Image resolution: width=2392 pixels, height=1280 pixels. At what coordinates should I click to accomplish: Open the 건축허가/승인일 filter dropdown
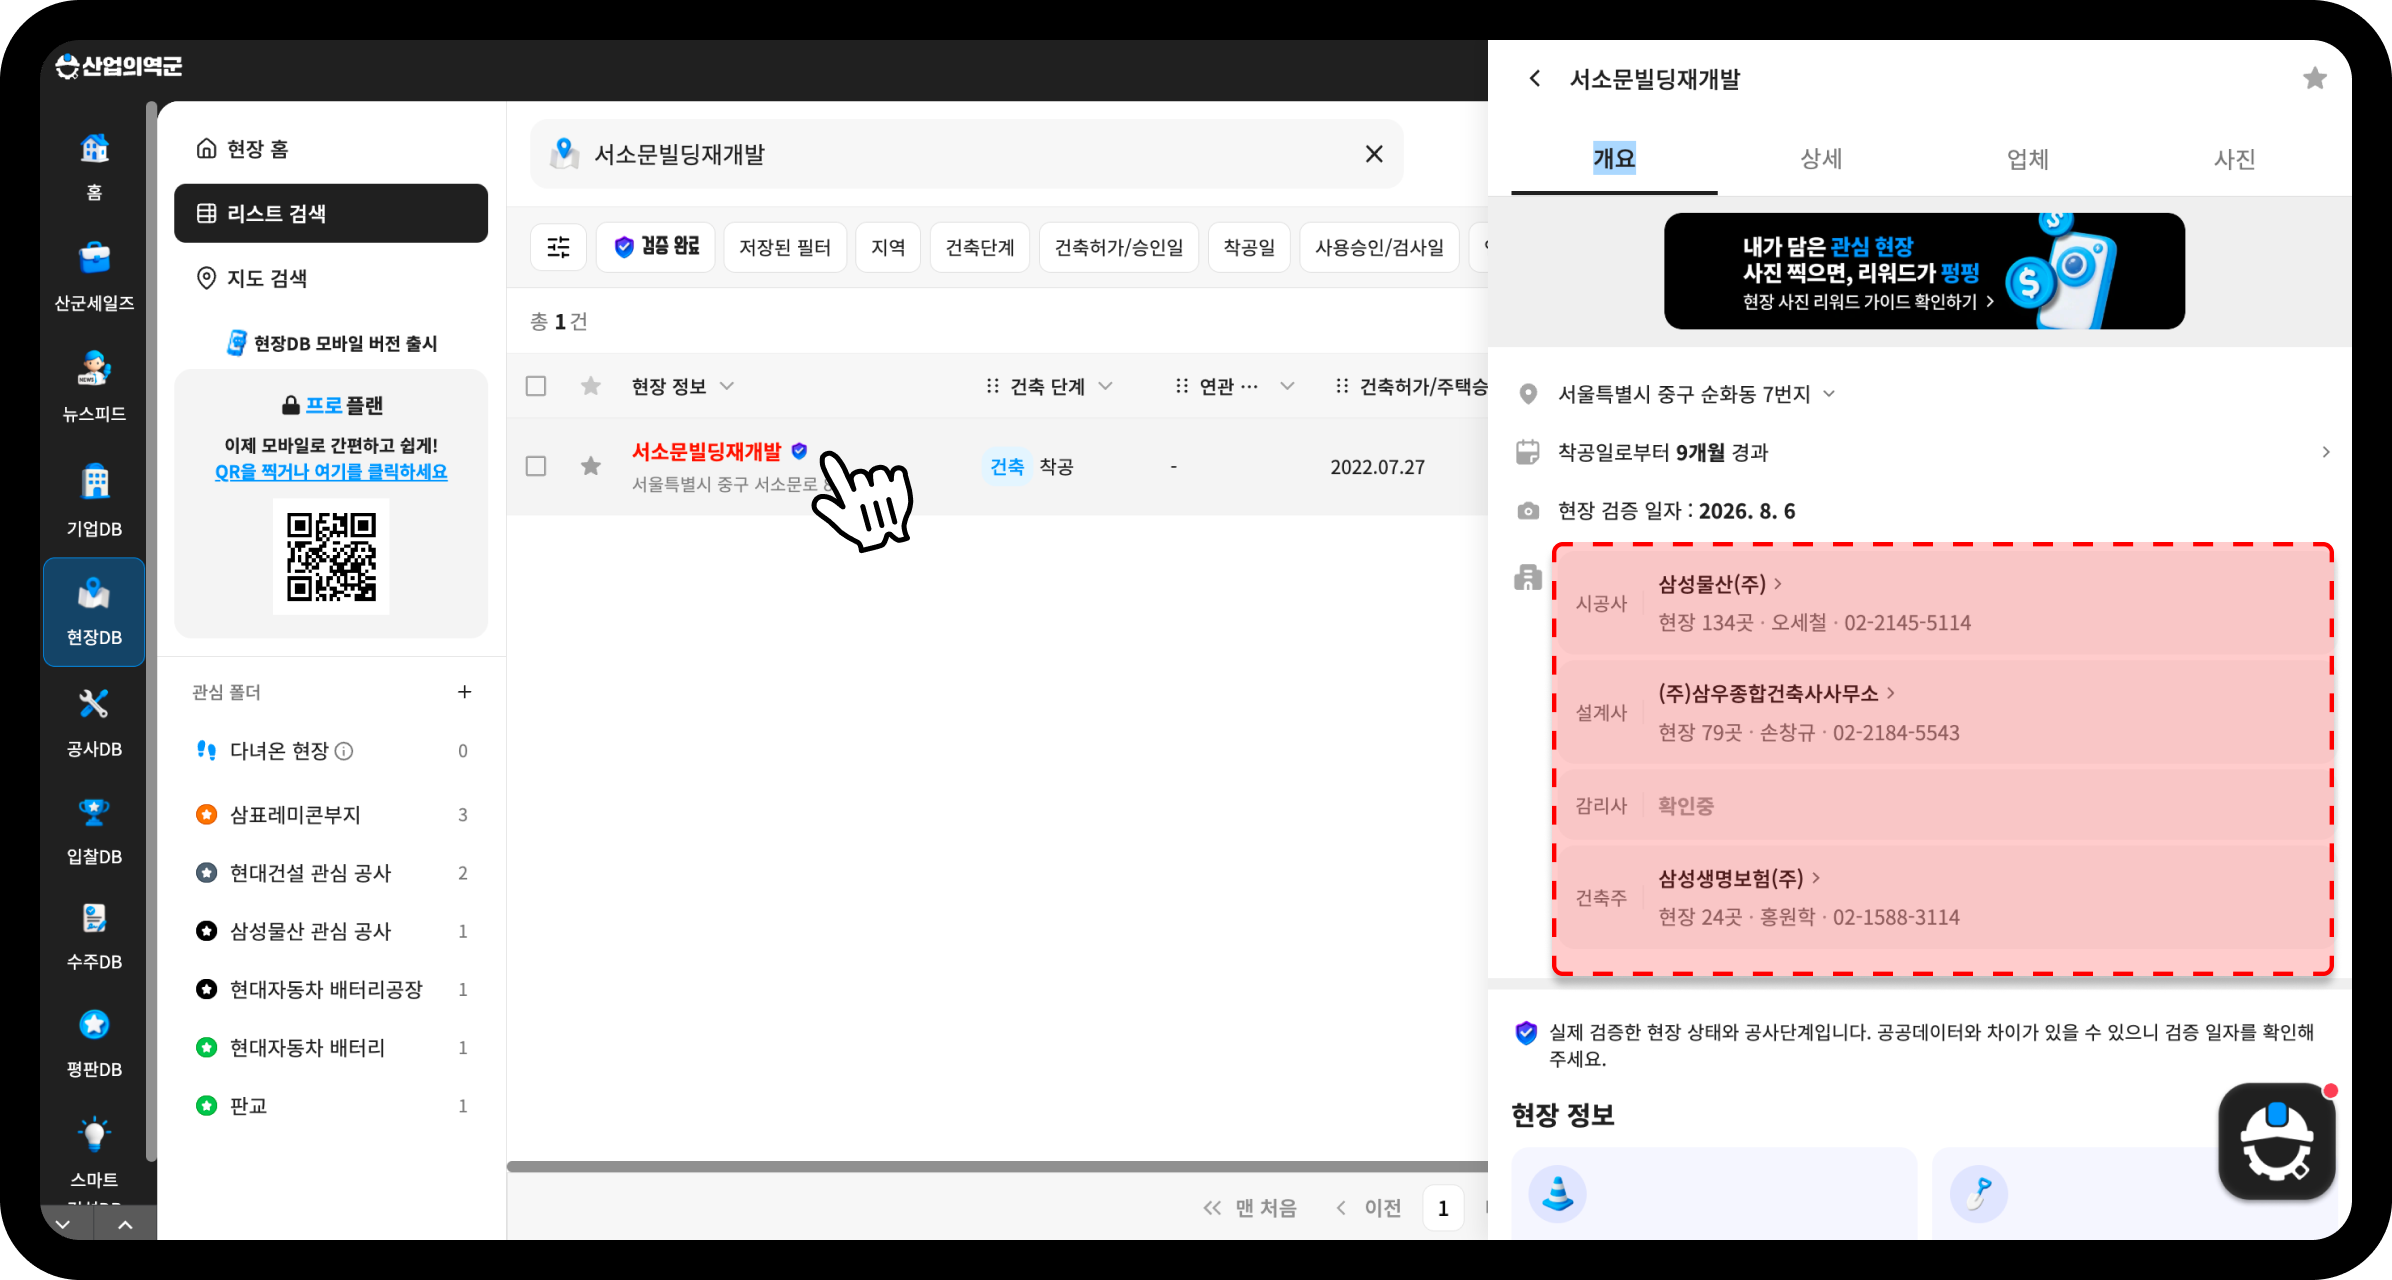[1119, 247]
